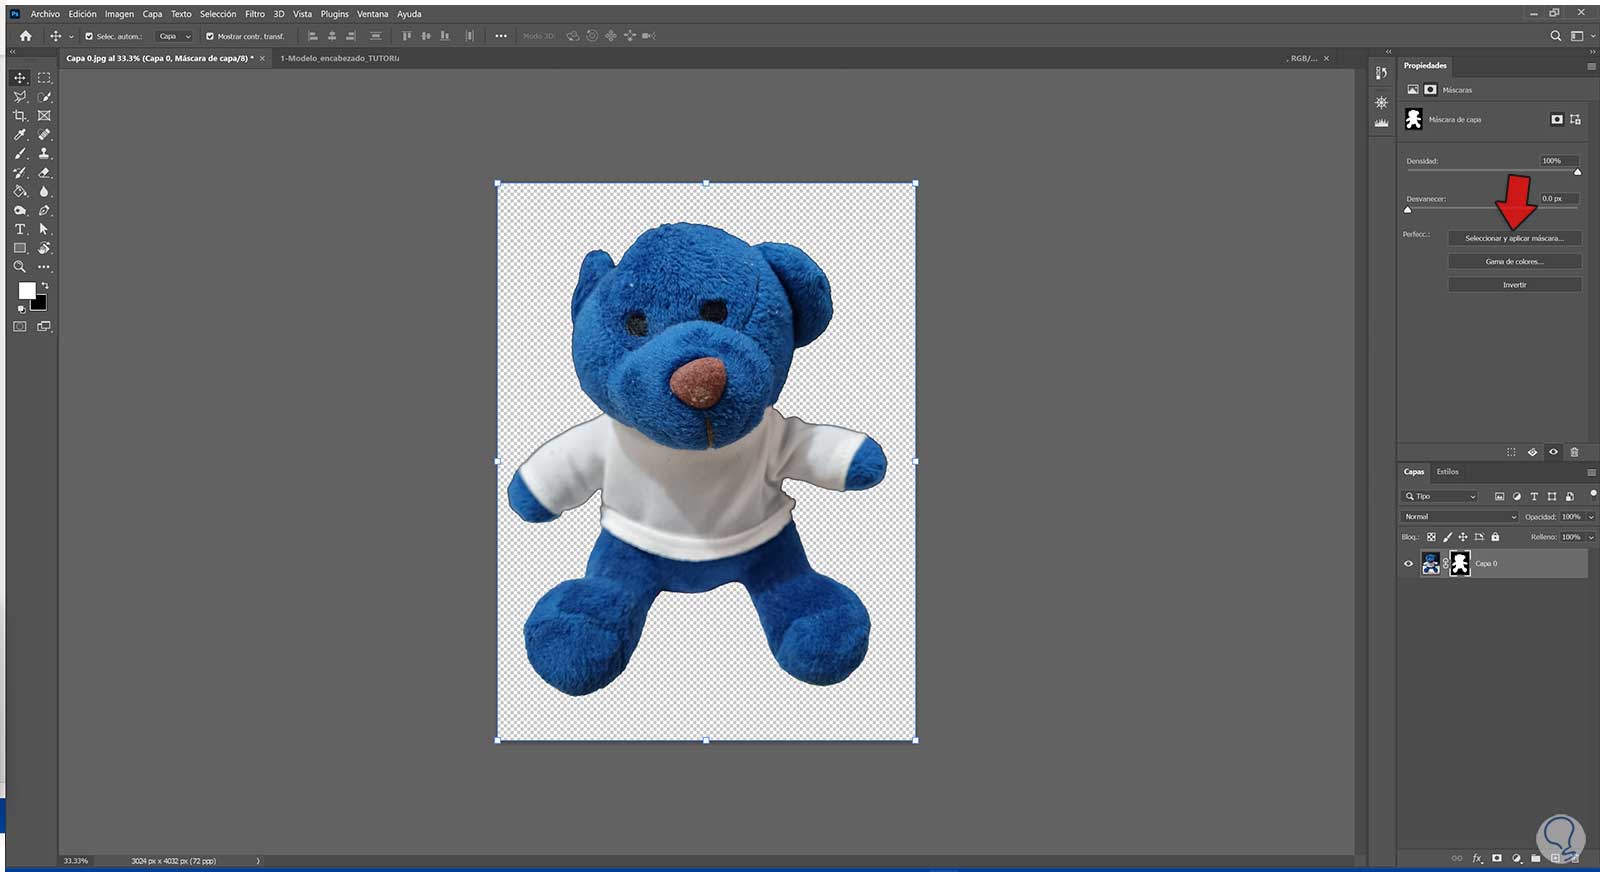Open the Filtro menu
The image size is (1600, 872).
255,14
